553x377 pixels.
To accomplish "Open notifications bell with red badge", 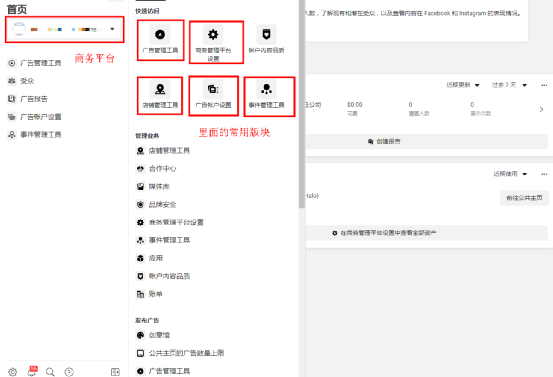I will point(32,371).
